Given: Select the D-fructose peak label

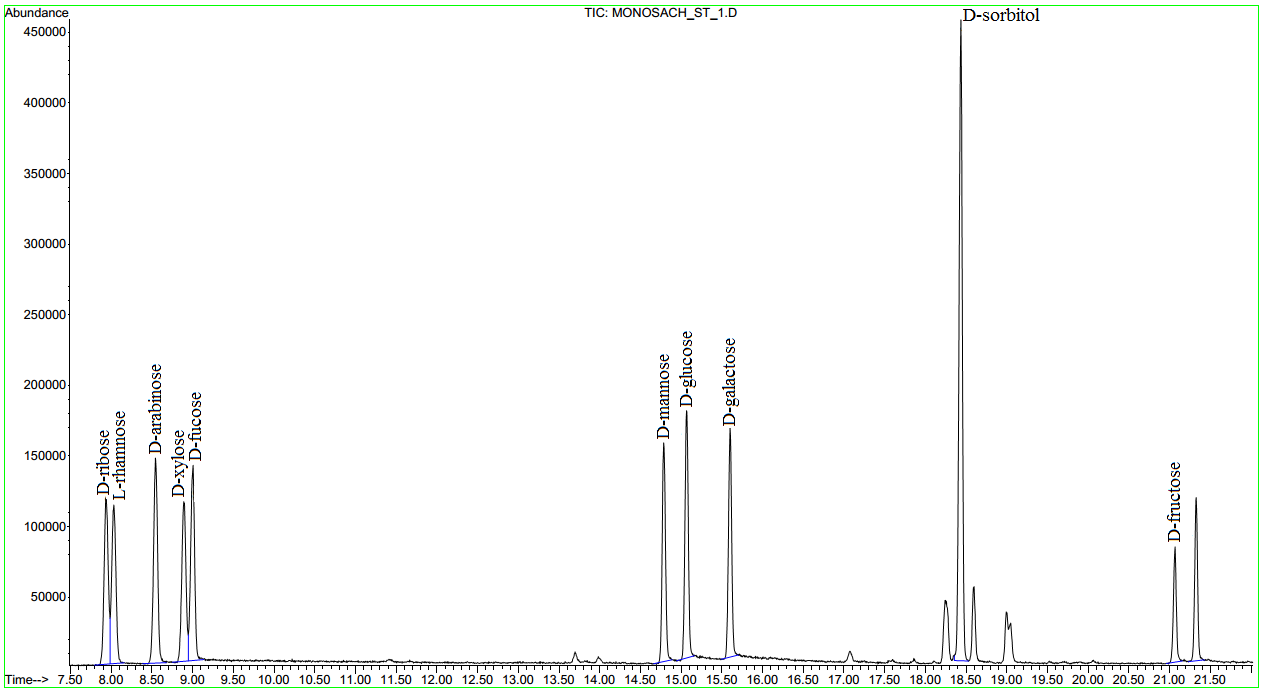Looking at the screenshot, I should 1174,501.
